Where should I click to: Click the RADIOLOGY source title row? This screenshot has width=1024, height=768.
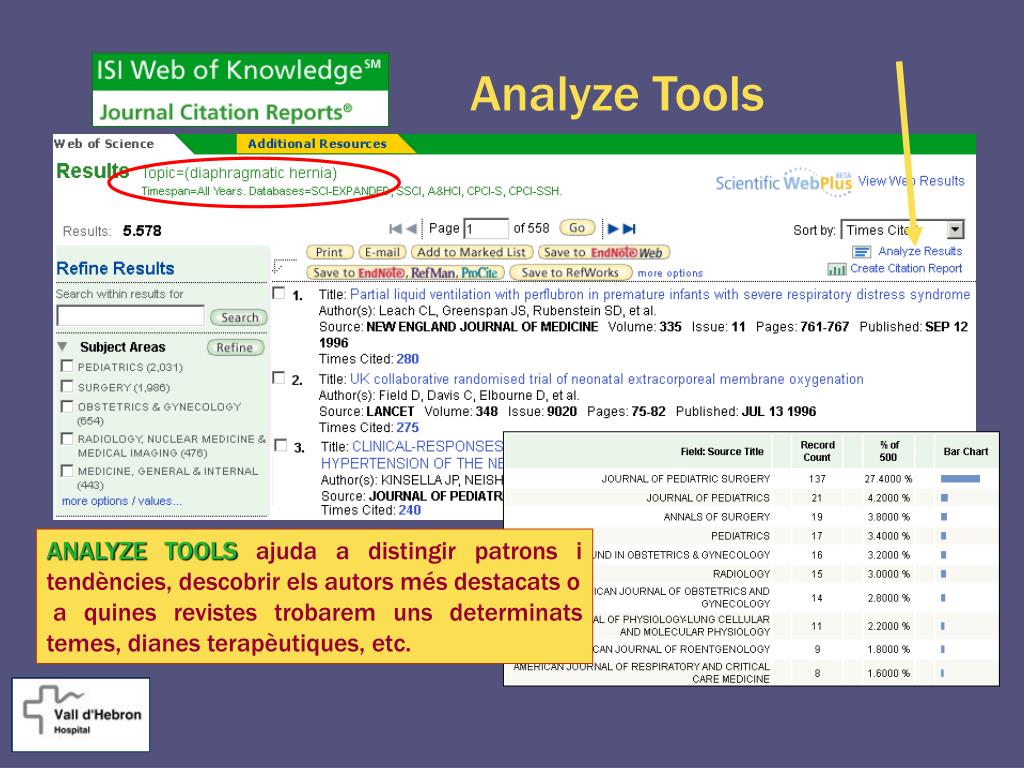[x=751, y=574]
